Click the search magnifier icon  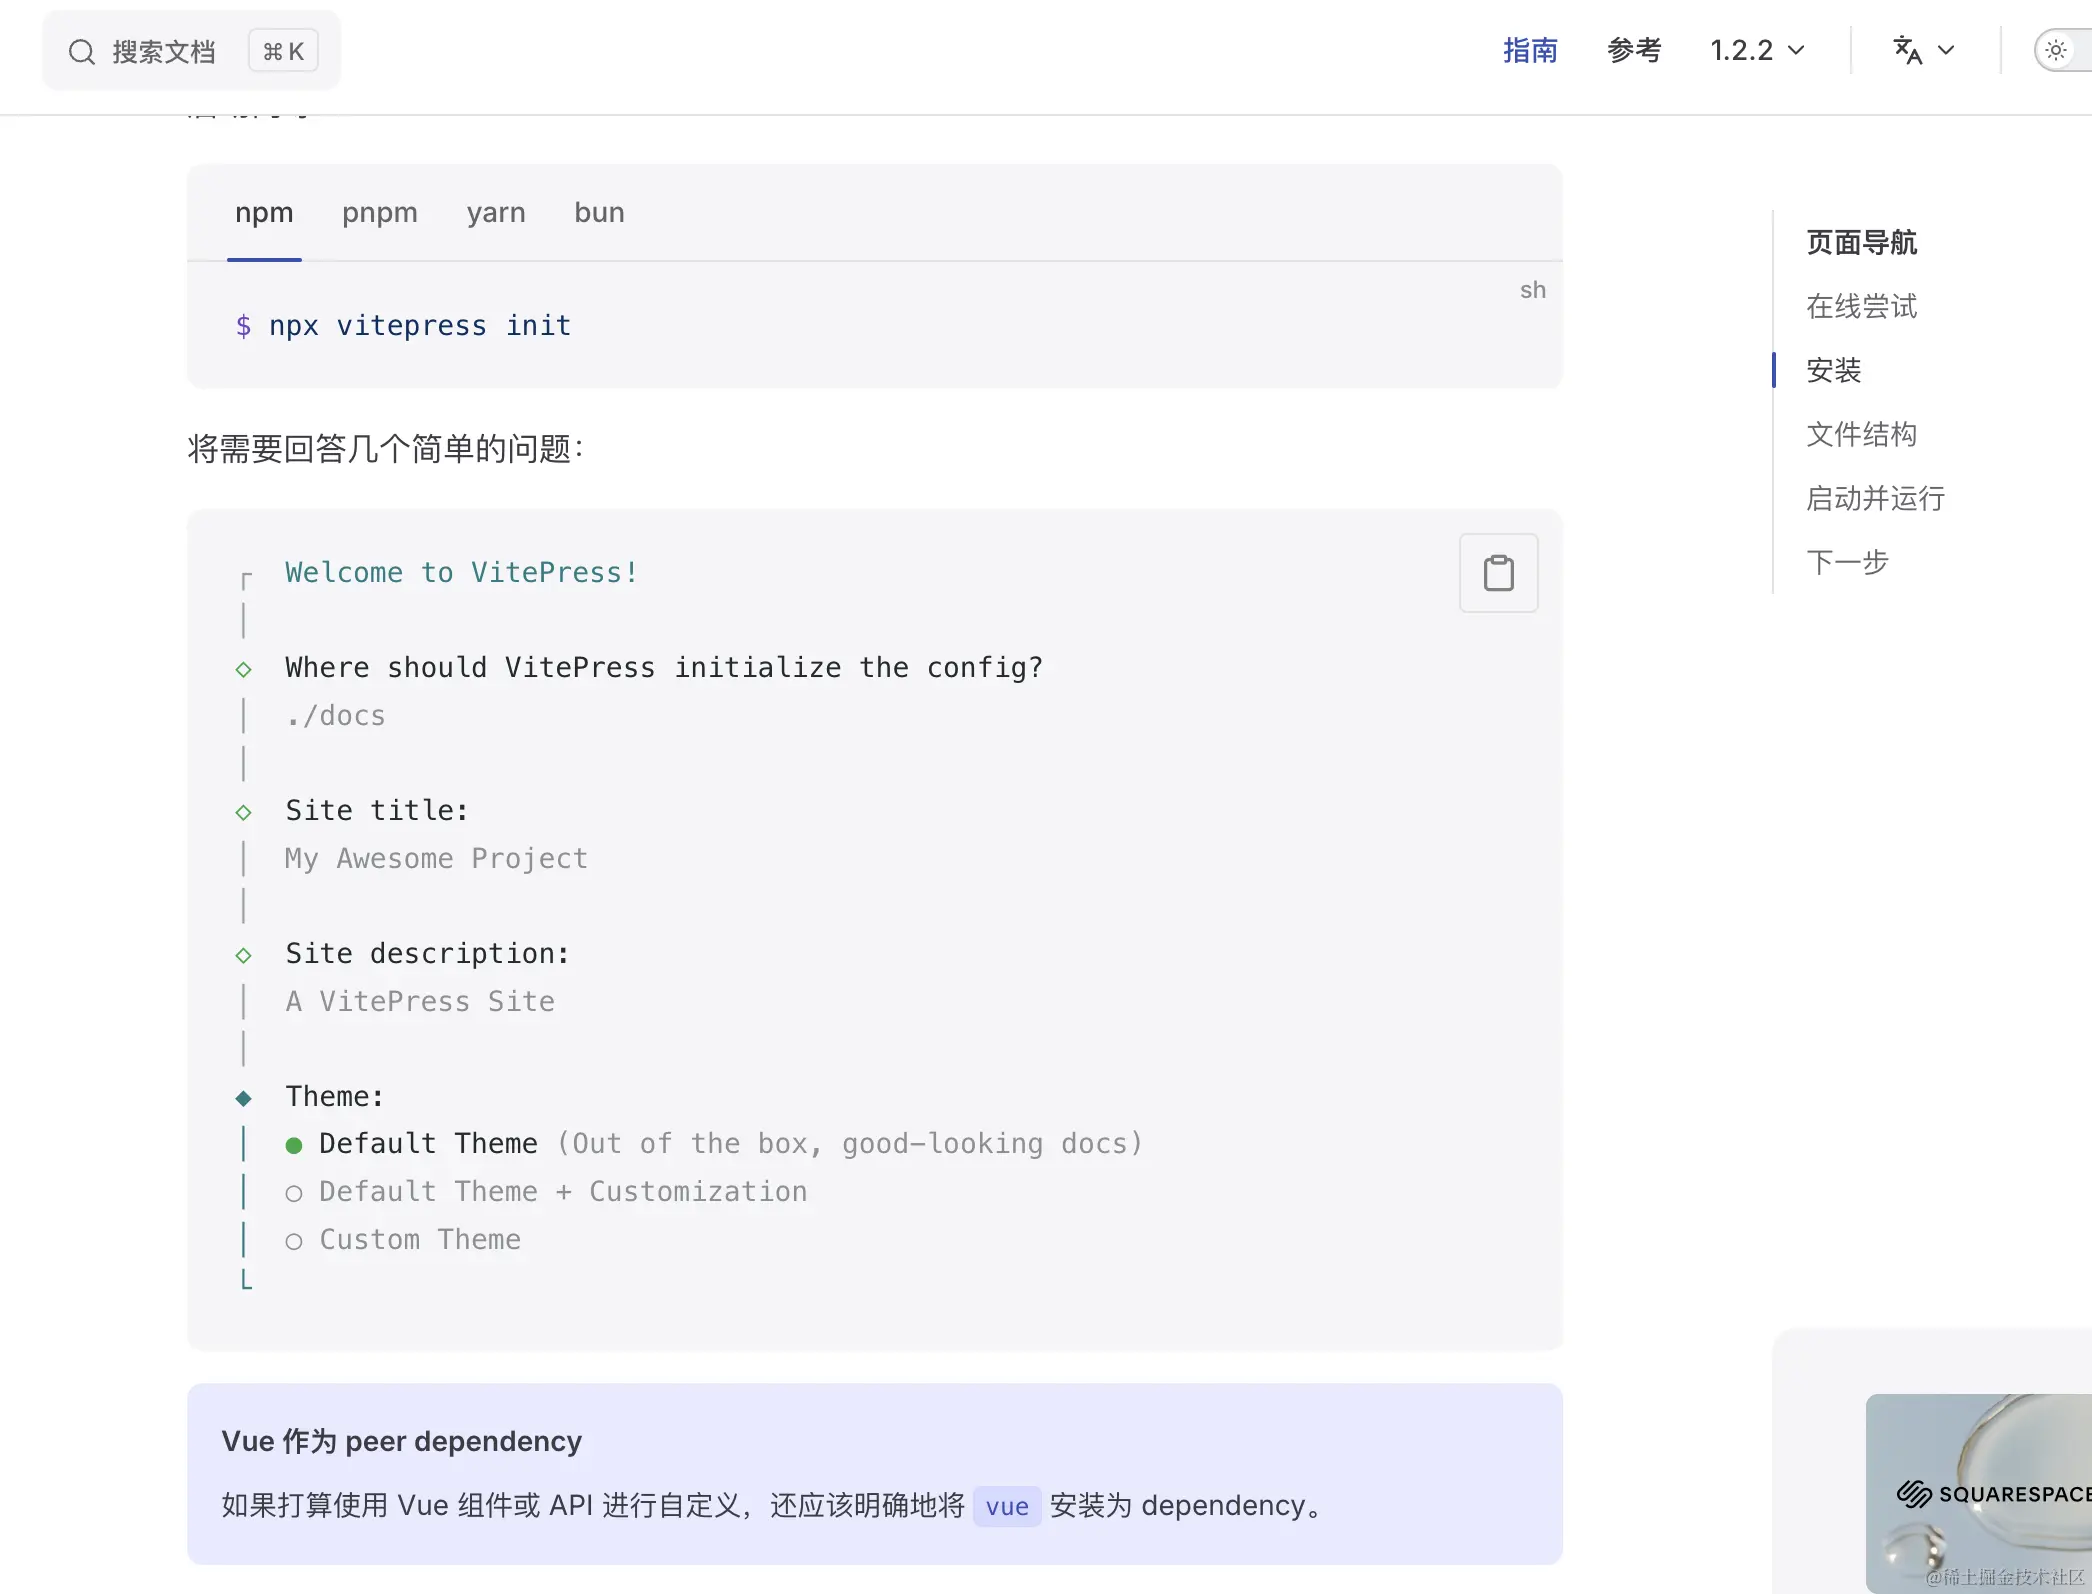[82, 52]
